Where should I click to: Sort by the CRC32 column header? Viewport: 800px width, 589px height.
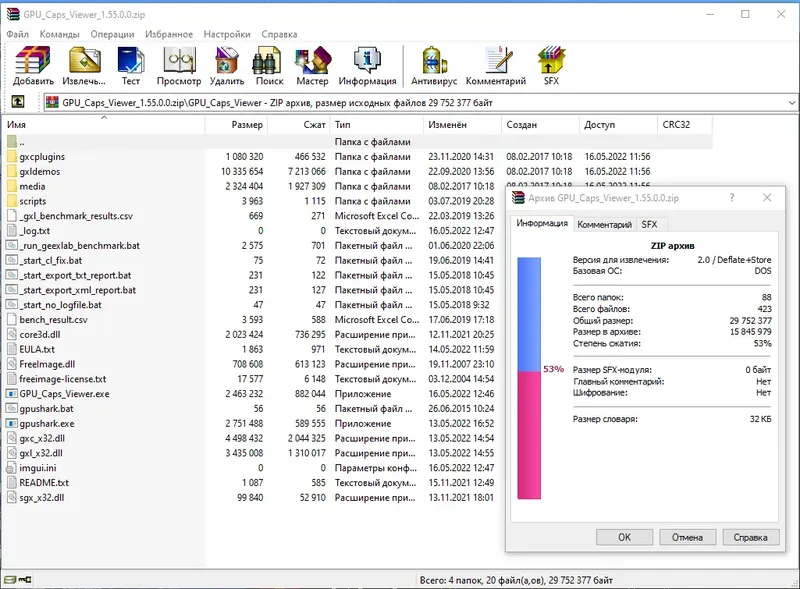(x=685, y=125)
